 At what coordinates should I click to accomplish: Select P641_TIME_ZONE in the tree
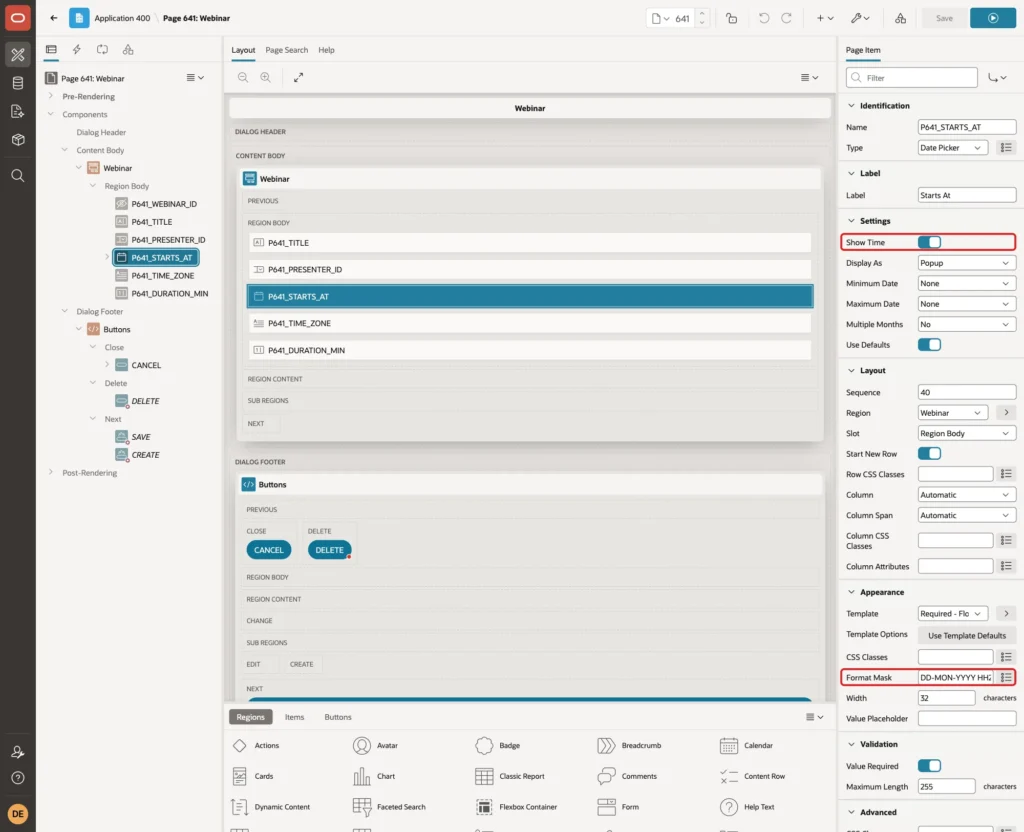tap(163, 276)
